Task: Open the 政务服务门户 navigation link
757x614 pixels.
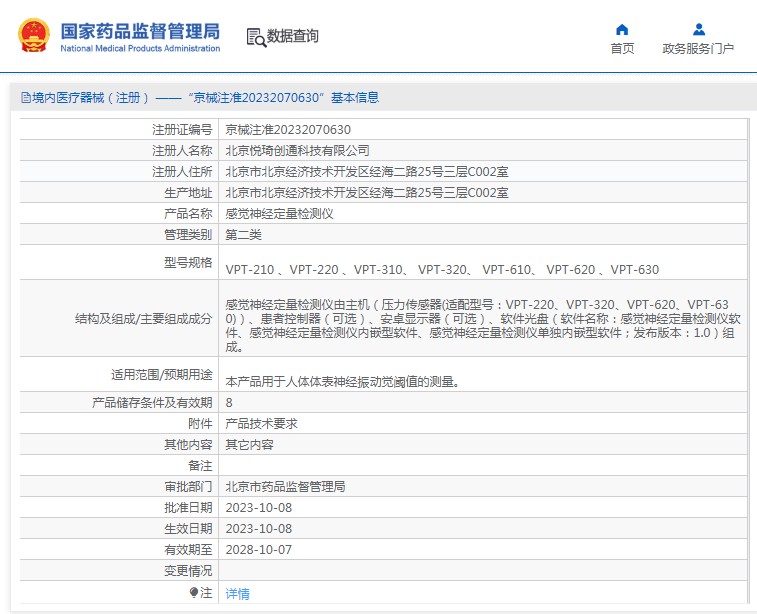Action: click(x=698, y=49)
